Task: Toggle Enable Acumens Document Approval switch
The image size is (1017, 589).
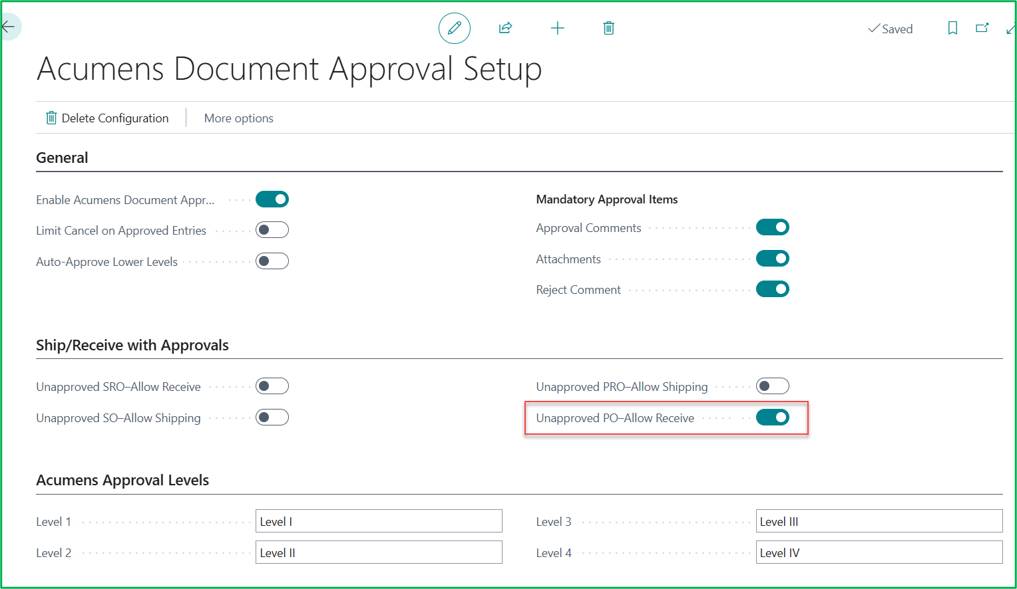Action: [x=272, y=199]
